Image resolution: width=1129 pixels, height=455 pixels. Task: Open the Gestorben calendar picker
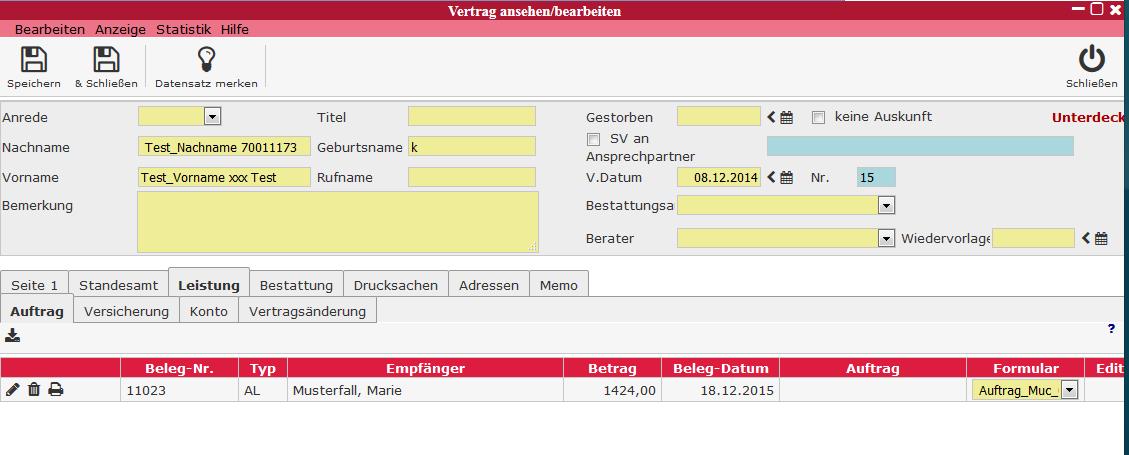[787, 118]
